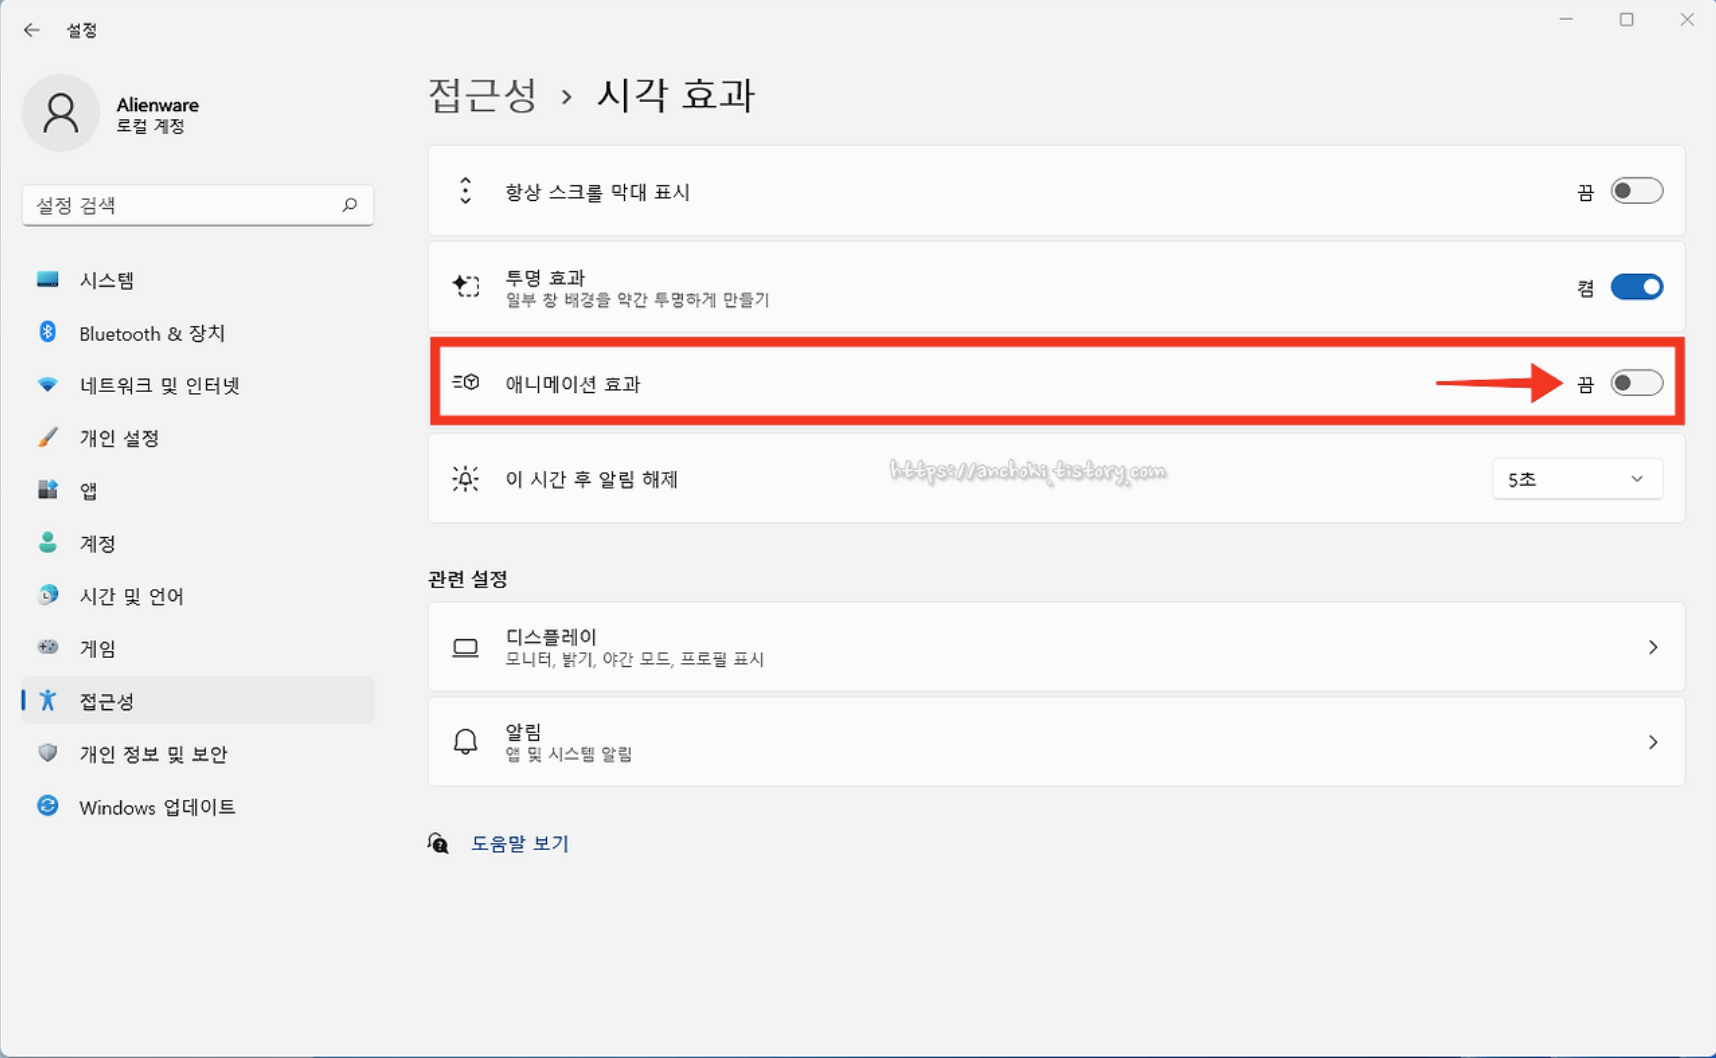
Task: Click the 앱 icon in sidebar
Action: tap(47, 490)
